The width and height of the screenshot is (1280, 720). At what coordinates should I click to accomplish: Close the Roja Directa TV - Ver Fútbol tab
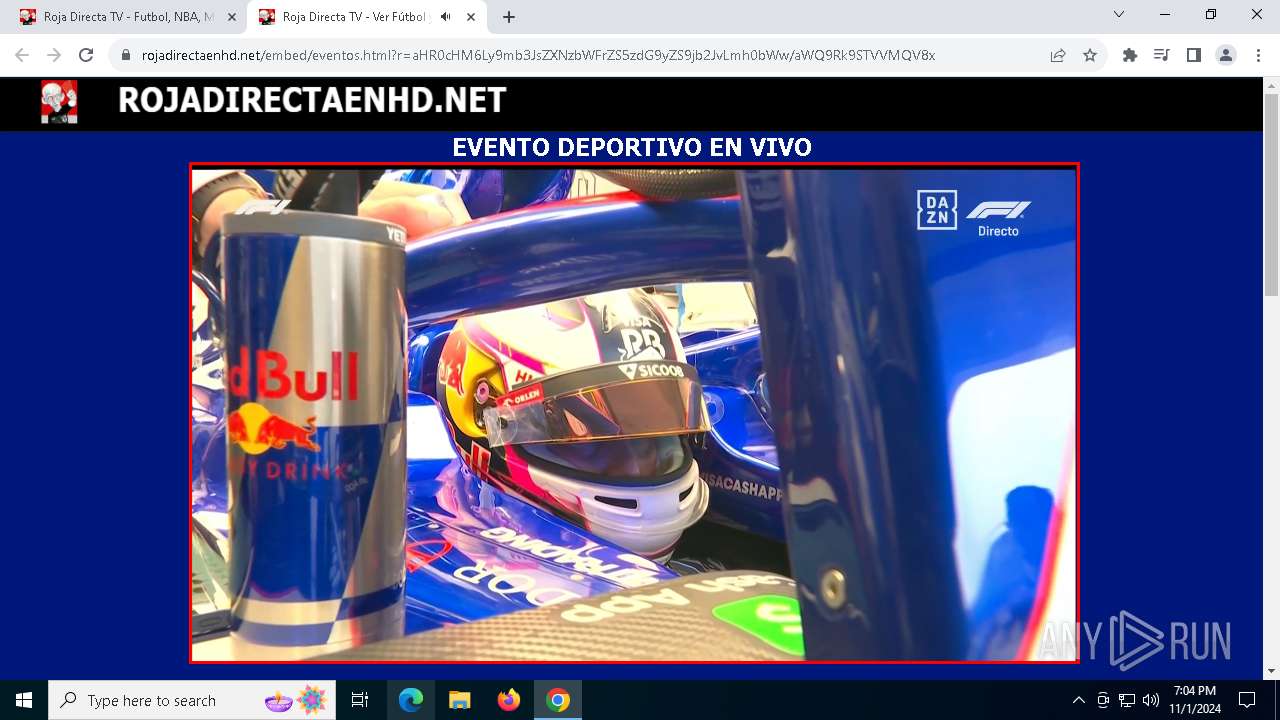tap(471, 17)
